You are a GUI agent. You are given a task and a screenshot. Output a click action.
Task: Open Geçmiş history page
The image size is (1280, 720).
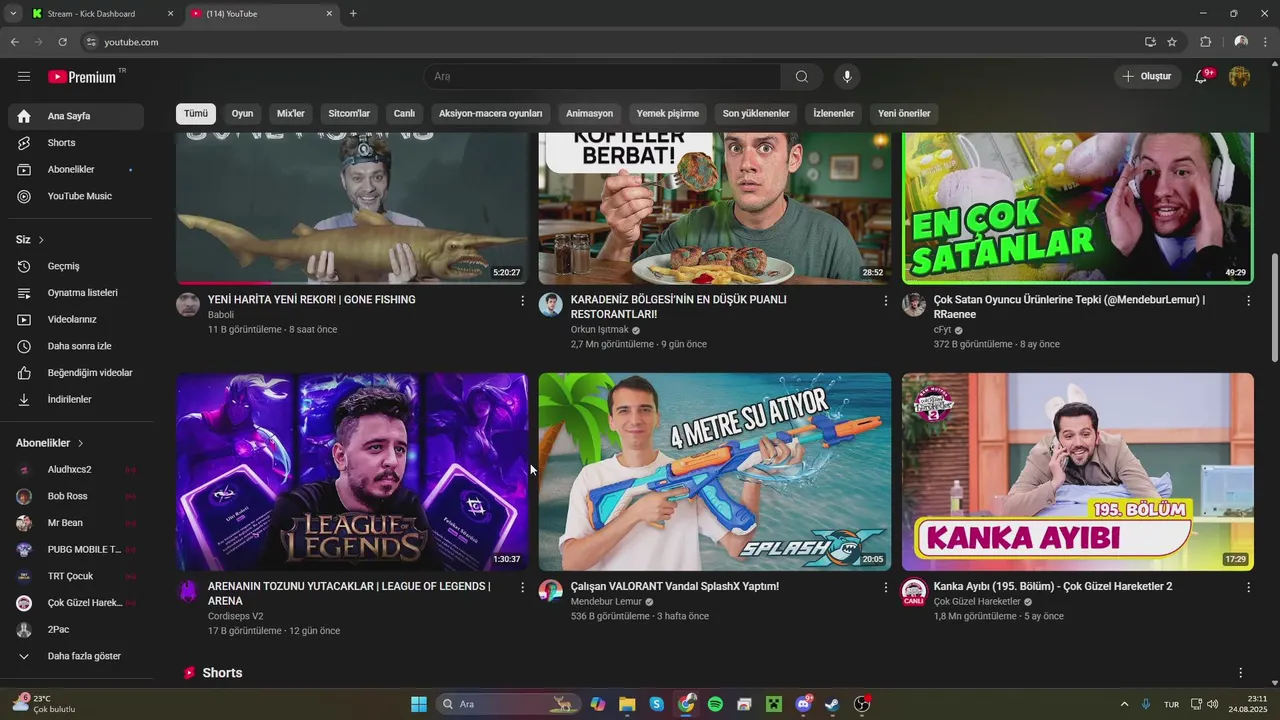pos(76,266)
